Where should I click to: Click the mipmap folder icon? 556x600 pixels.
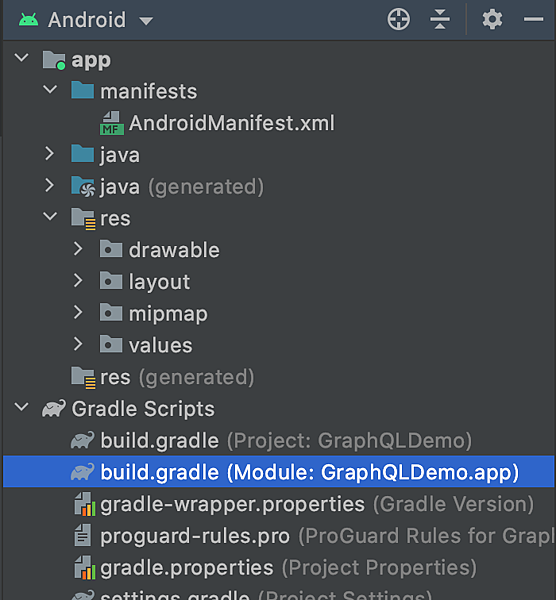pyautogui.click(x=111, y=313)
